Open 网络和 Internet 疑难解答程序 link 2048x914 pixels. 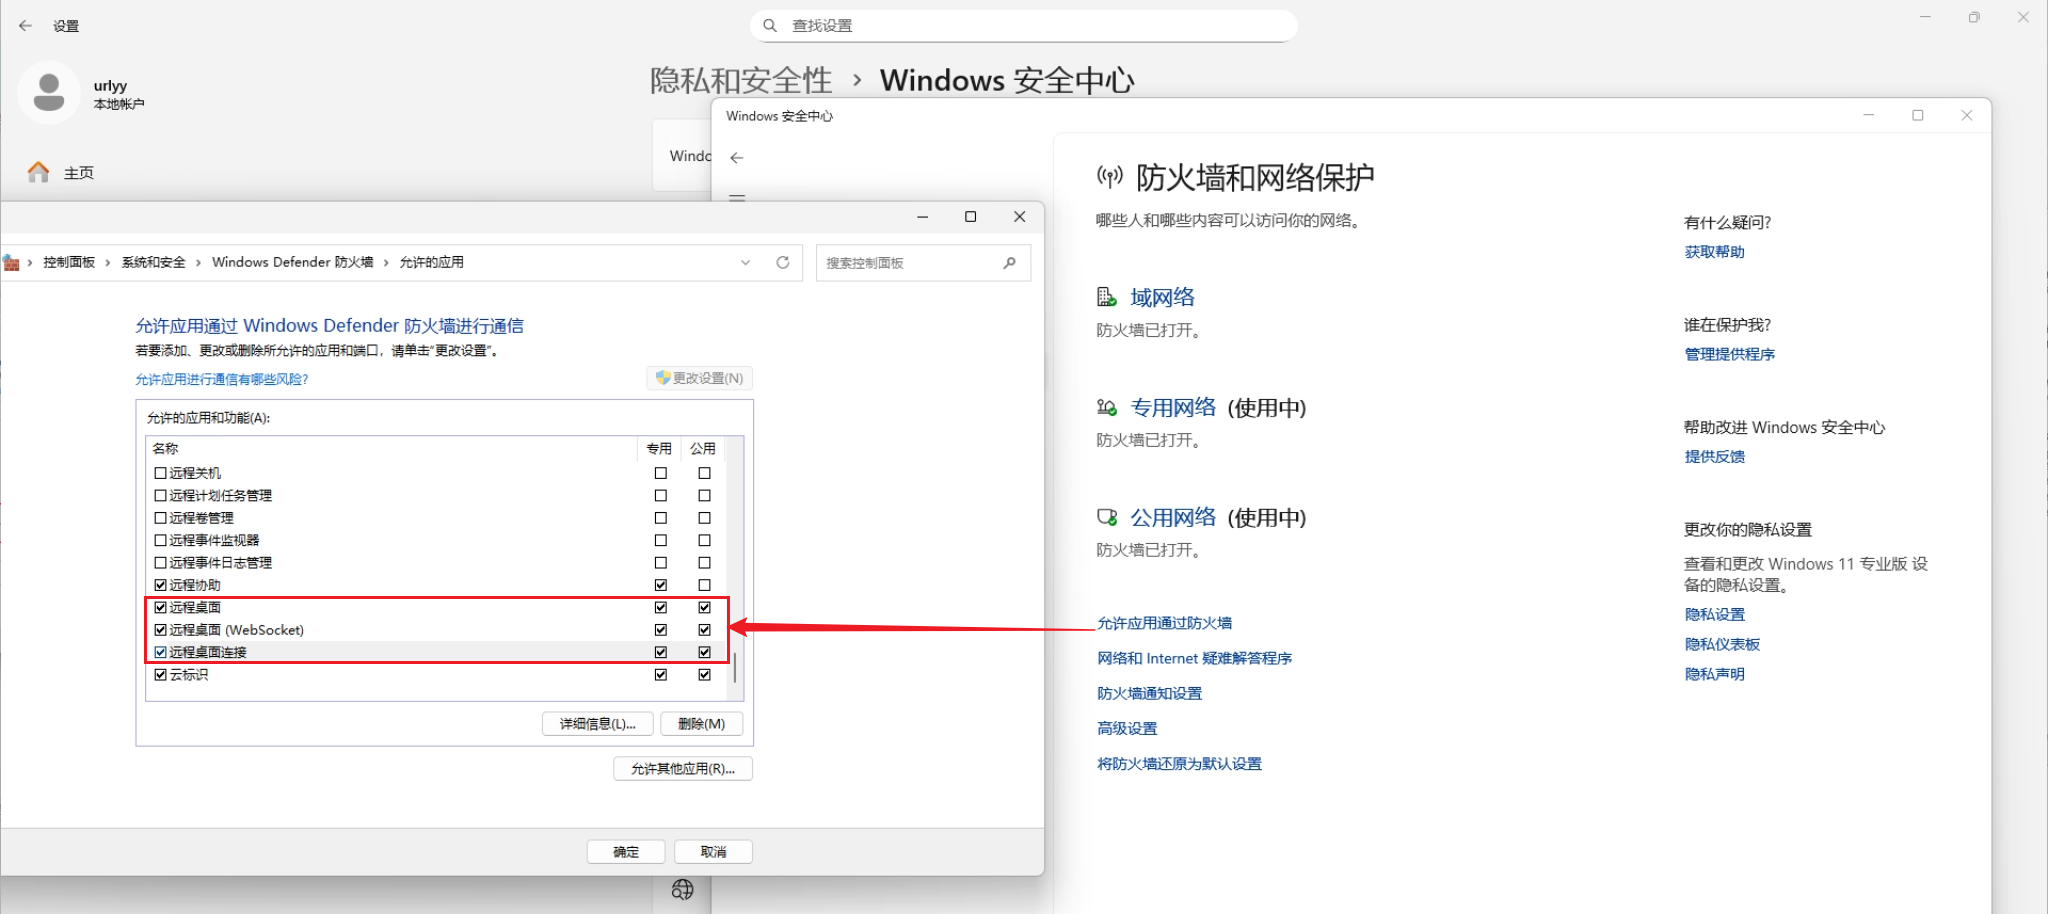click(1195, 658)
